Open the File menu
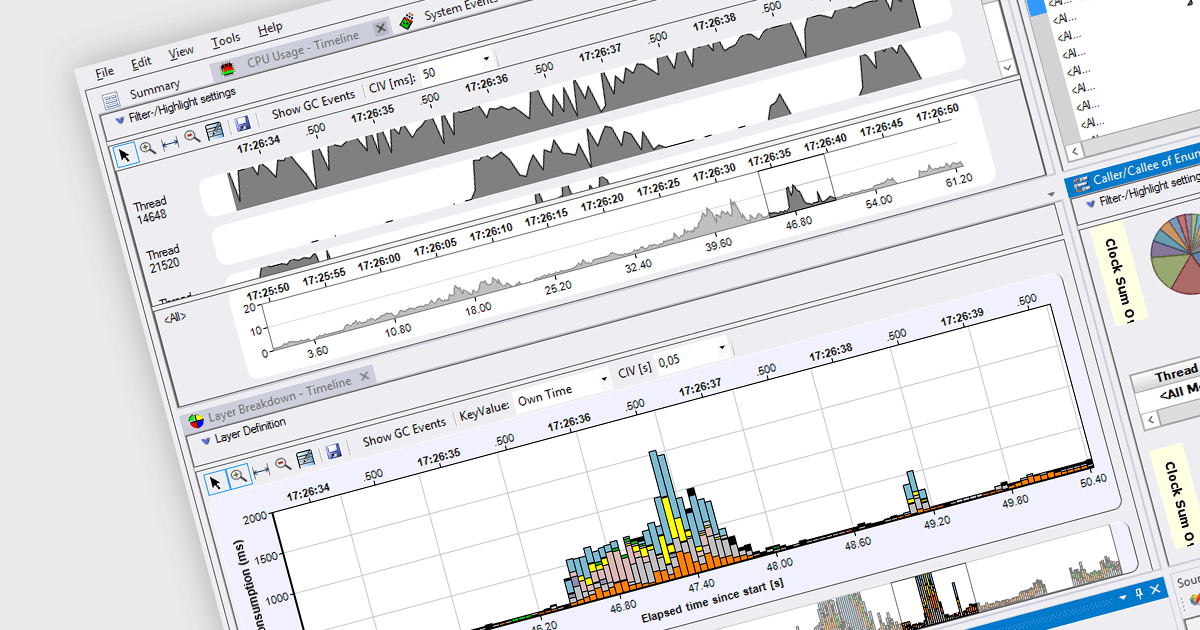This screenshot has height=630, width=1200. tap(105, 73)
